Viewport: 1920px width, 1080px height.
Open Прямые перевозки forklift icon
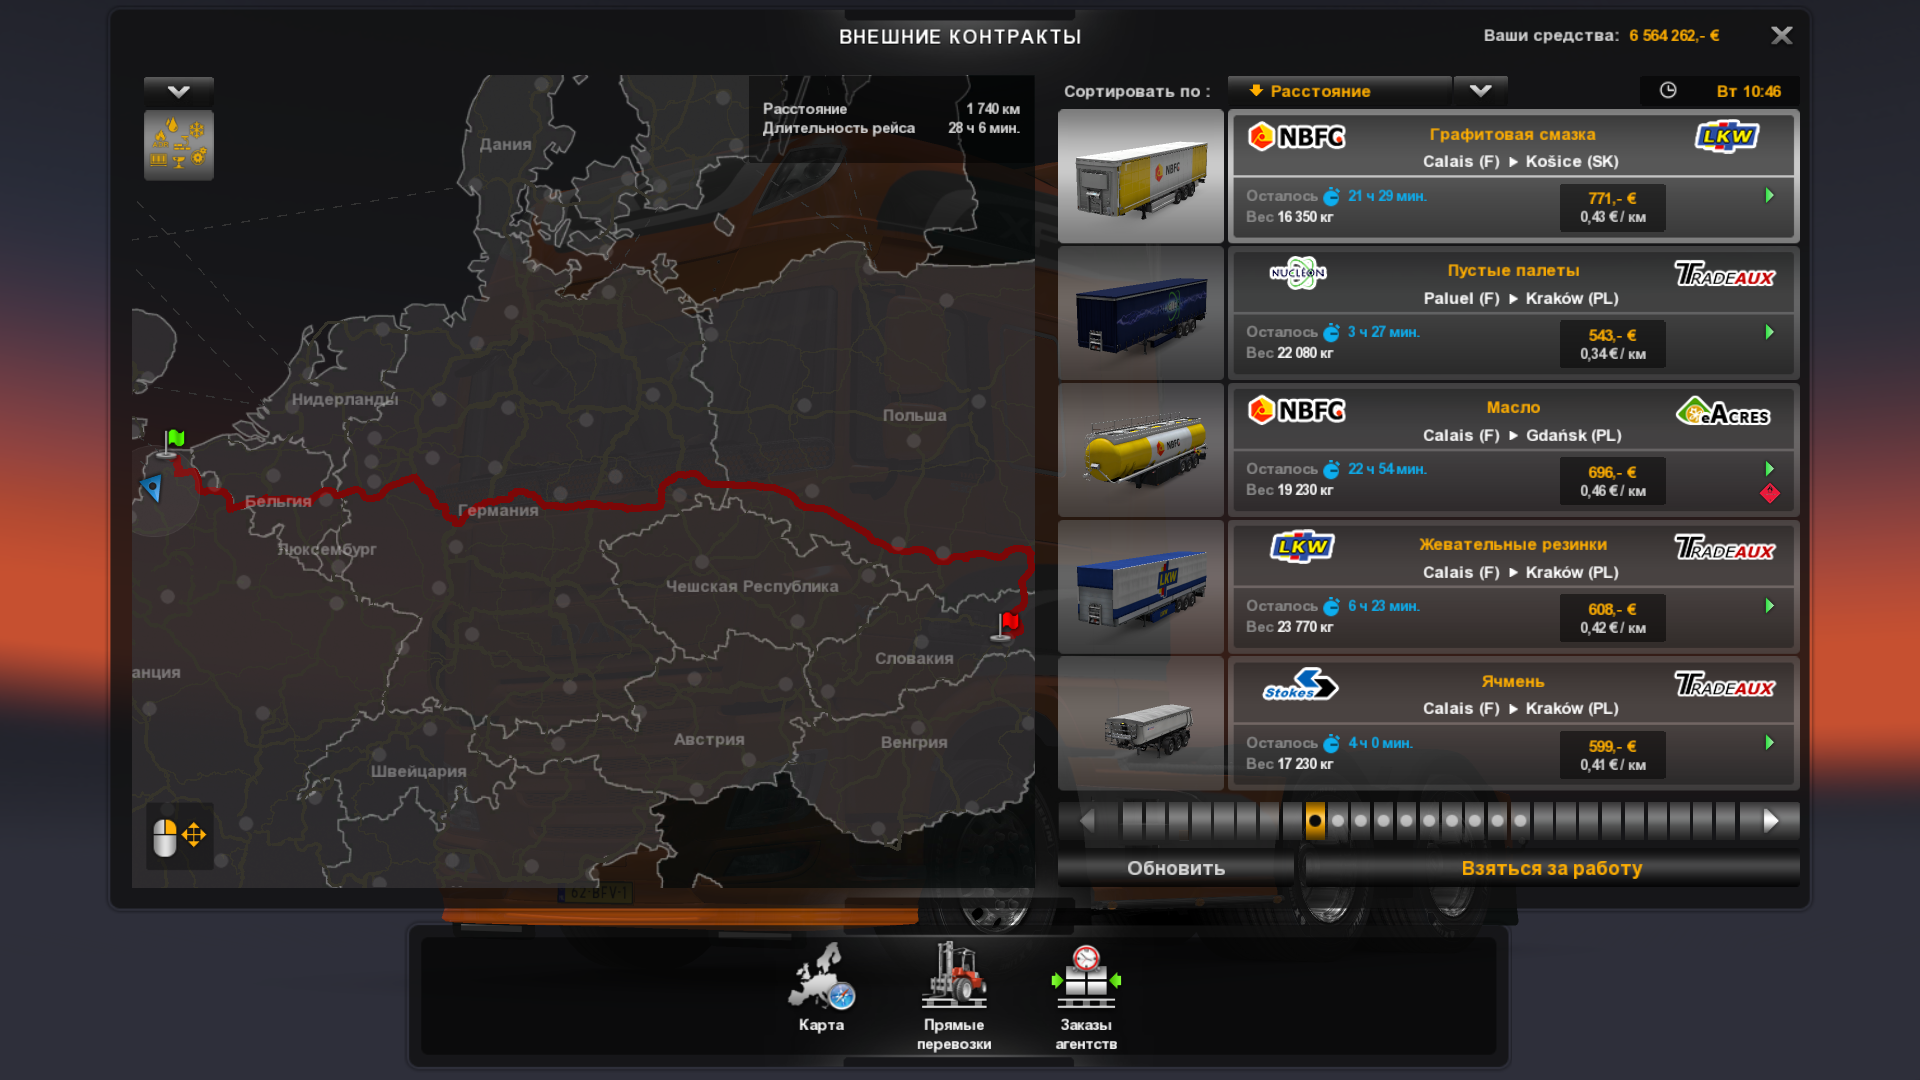pos(953,977)
